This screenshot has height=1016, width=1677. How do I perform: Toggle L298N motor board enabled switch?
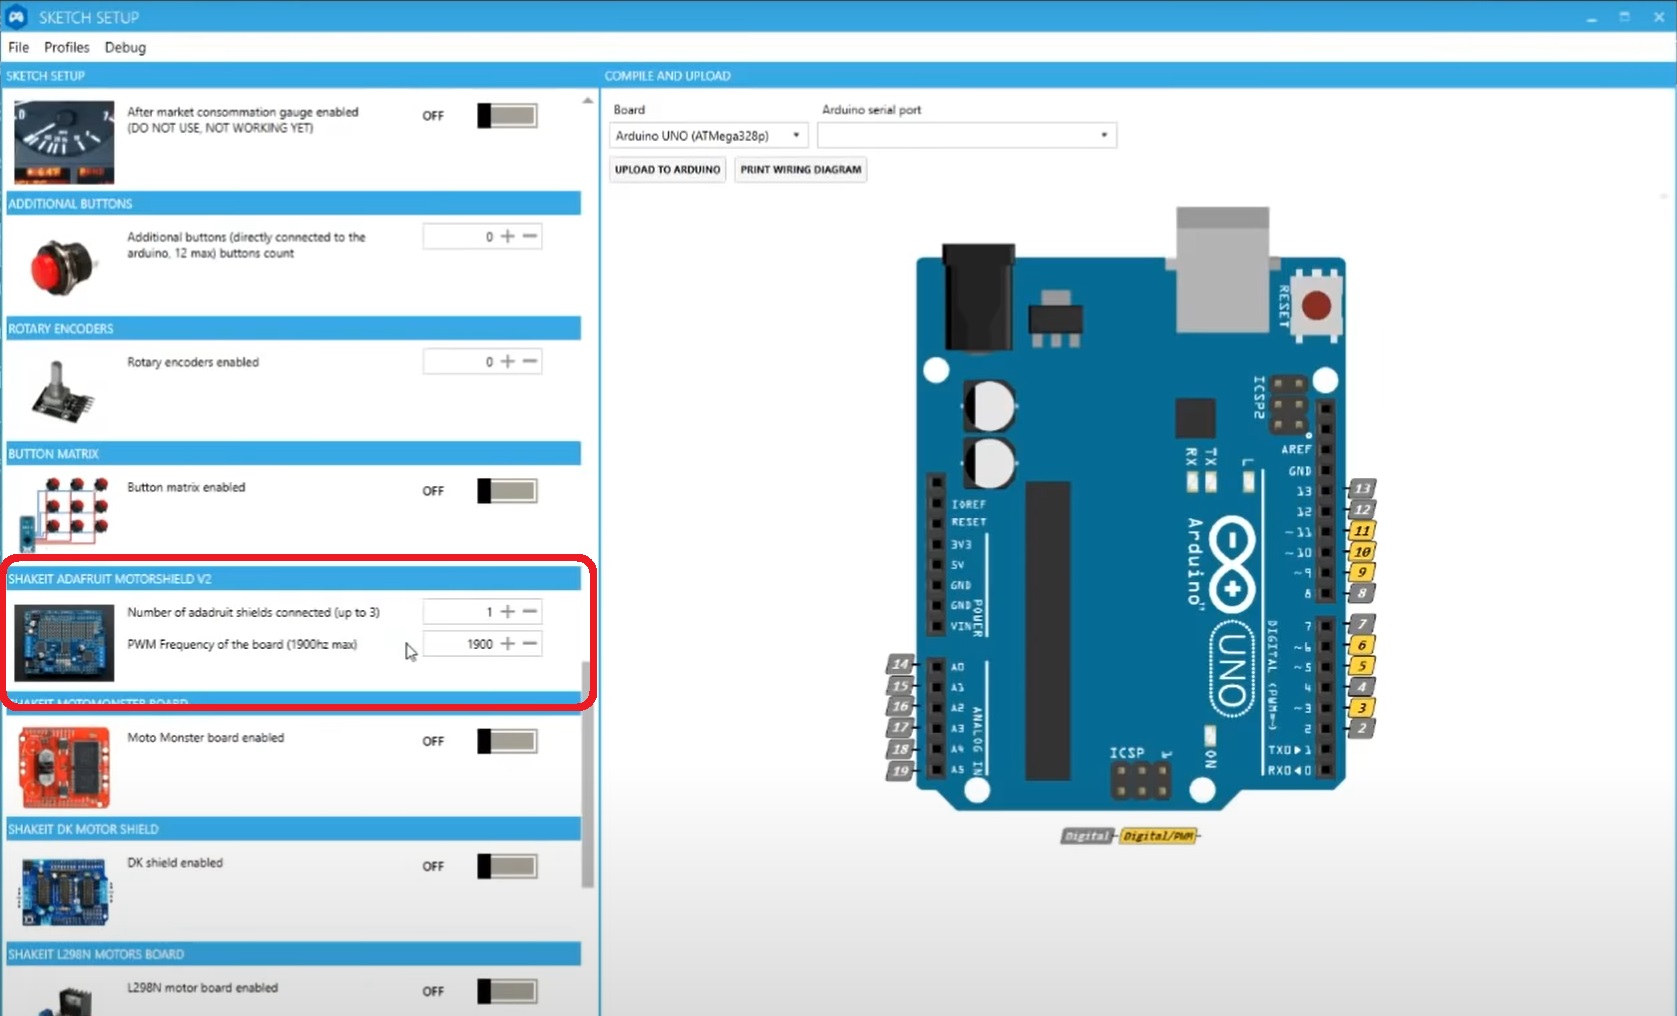(x=507, y=991)
